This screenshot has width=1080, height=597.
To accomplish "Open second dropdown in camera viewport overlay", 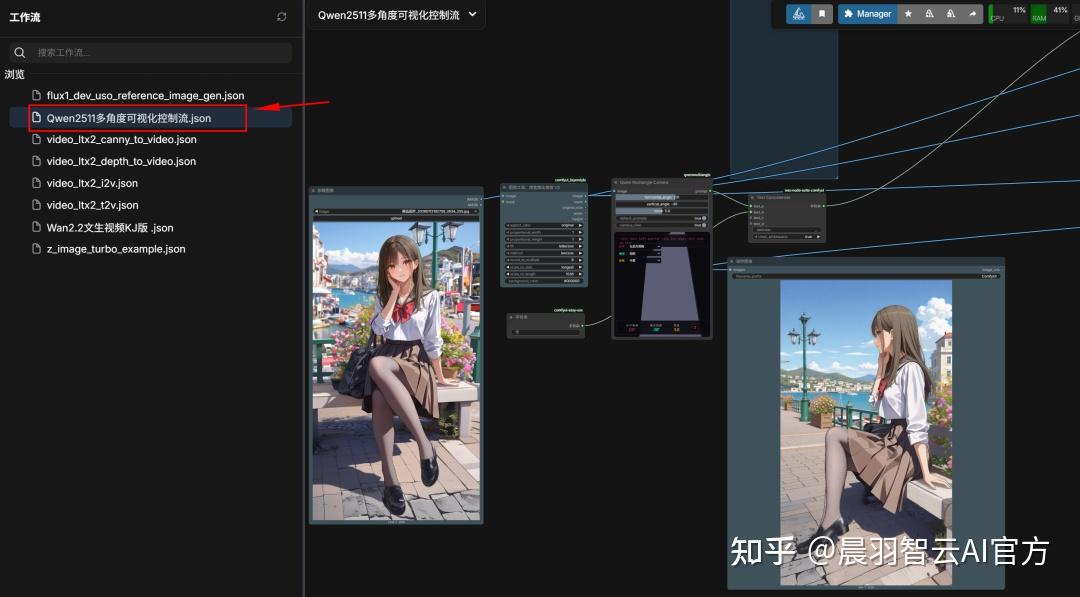I will coord(644,253).
